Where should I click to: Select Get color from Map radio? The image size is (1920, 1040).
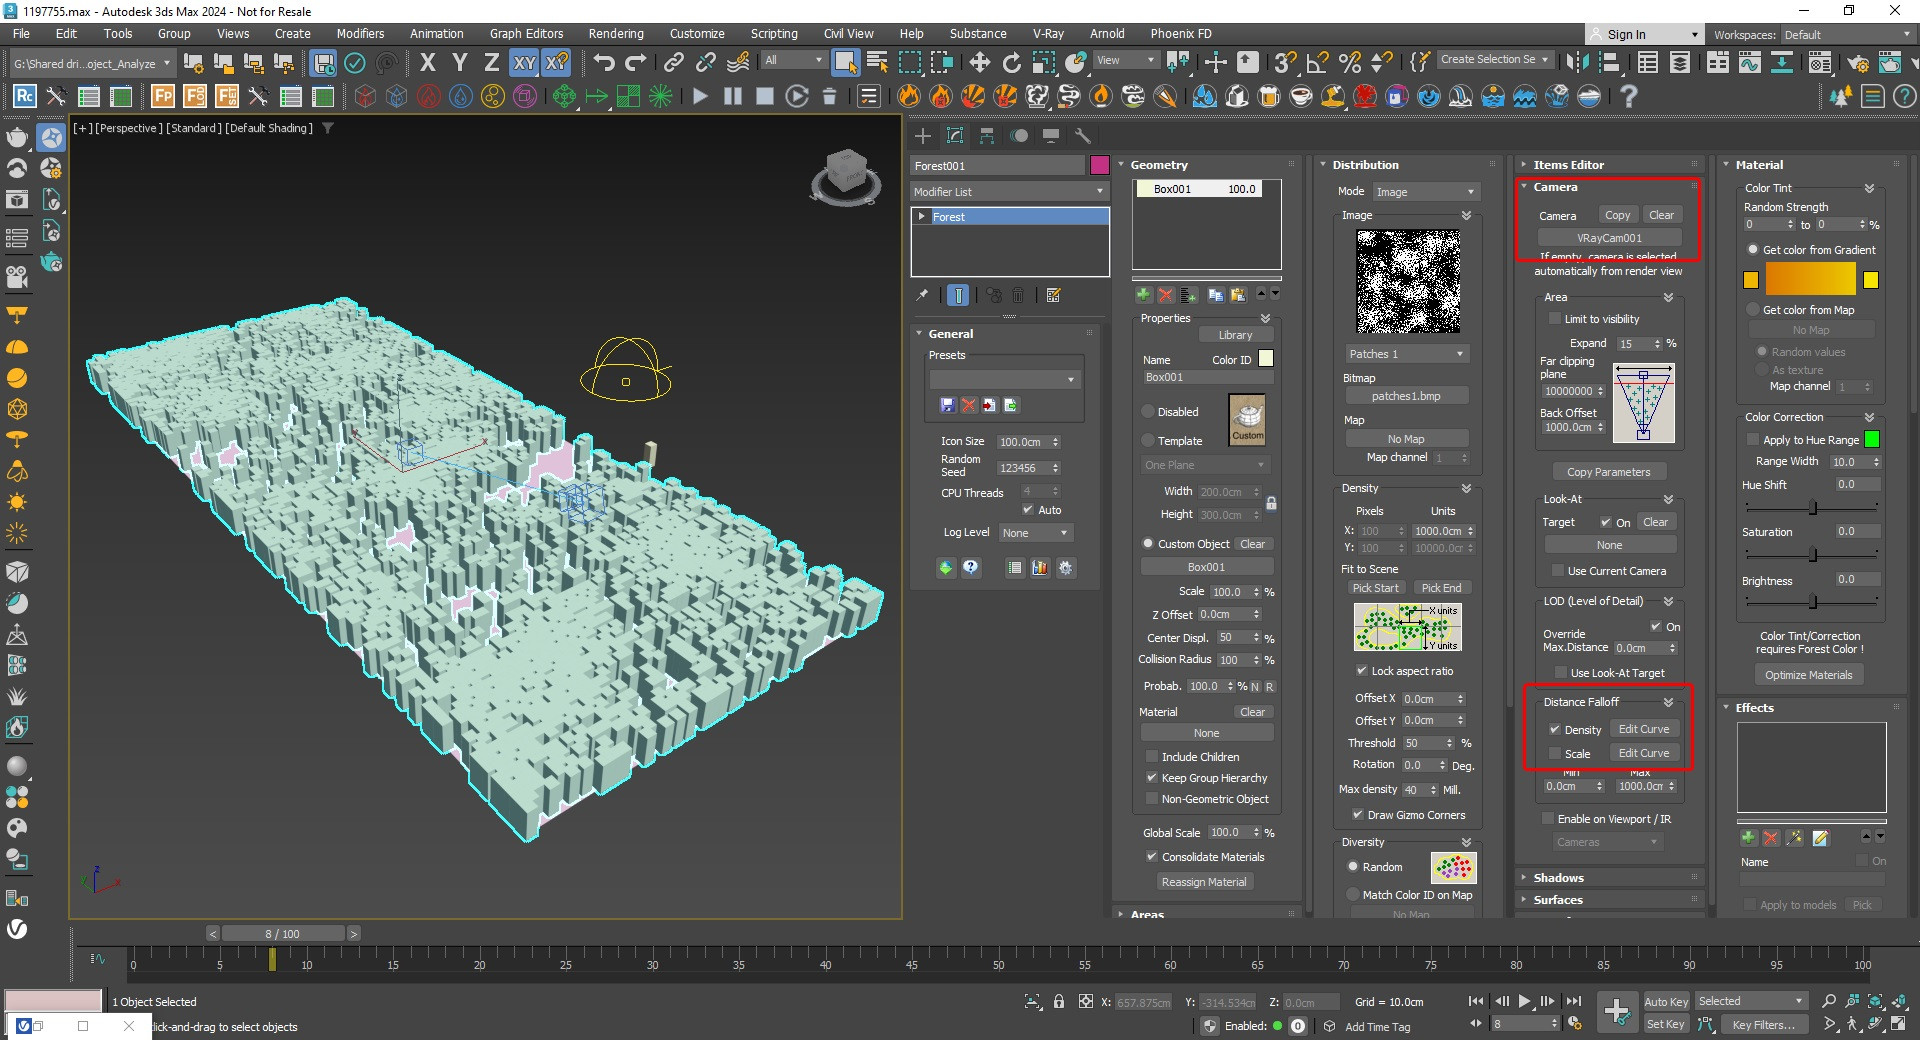1753,310
